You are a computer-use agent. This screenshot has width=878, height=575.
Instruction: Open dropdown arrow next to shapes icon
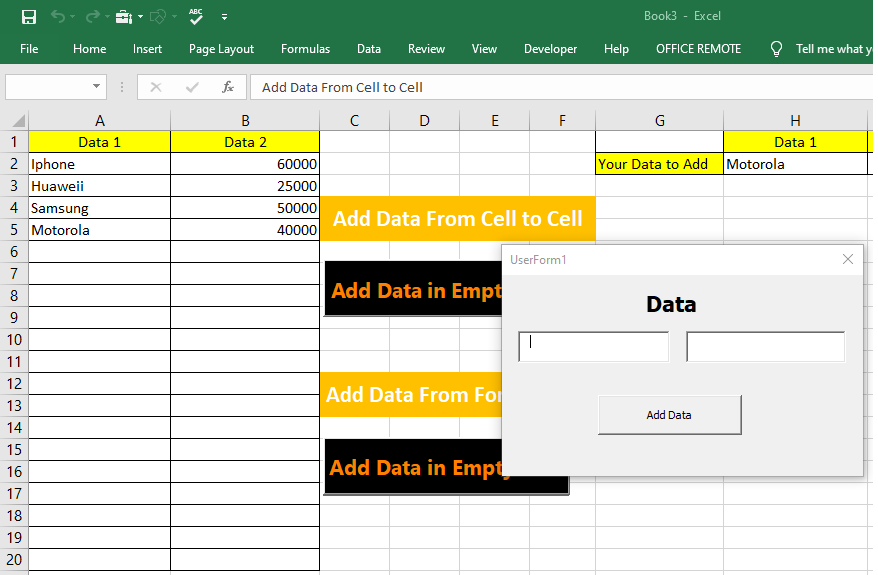(174, 17)
